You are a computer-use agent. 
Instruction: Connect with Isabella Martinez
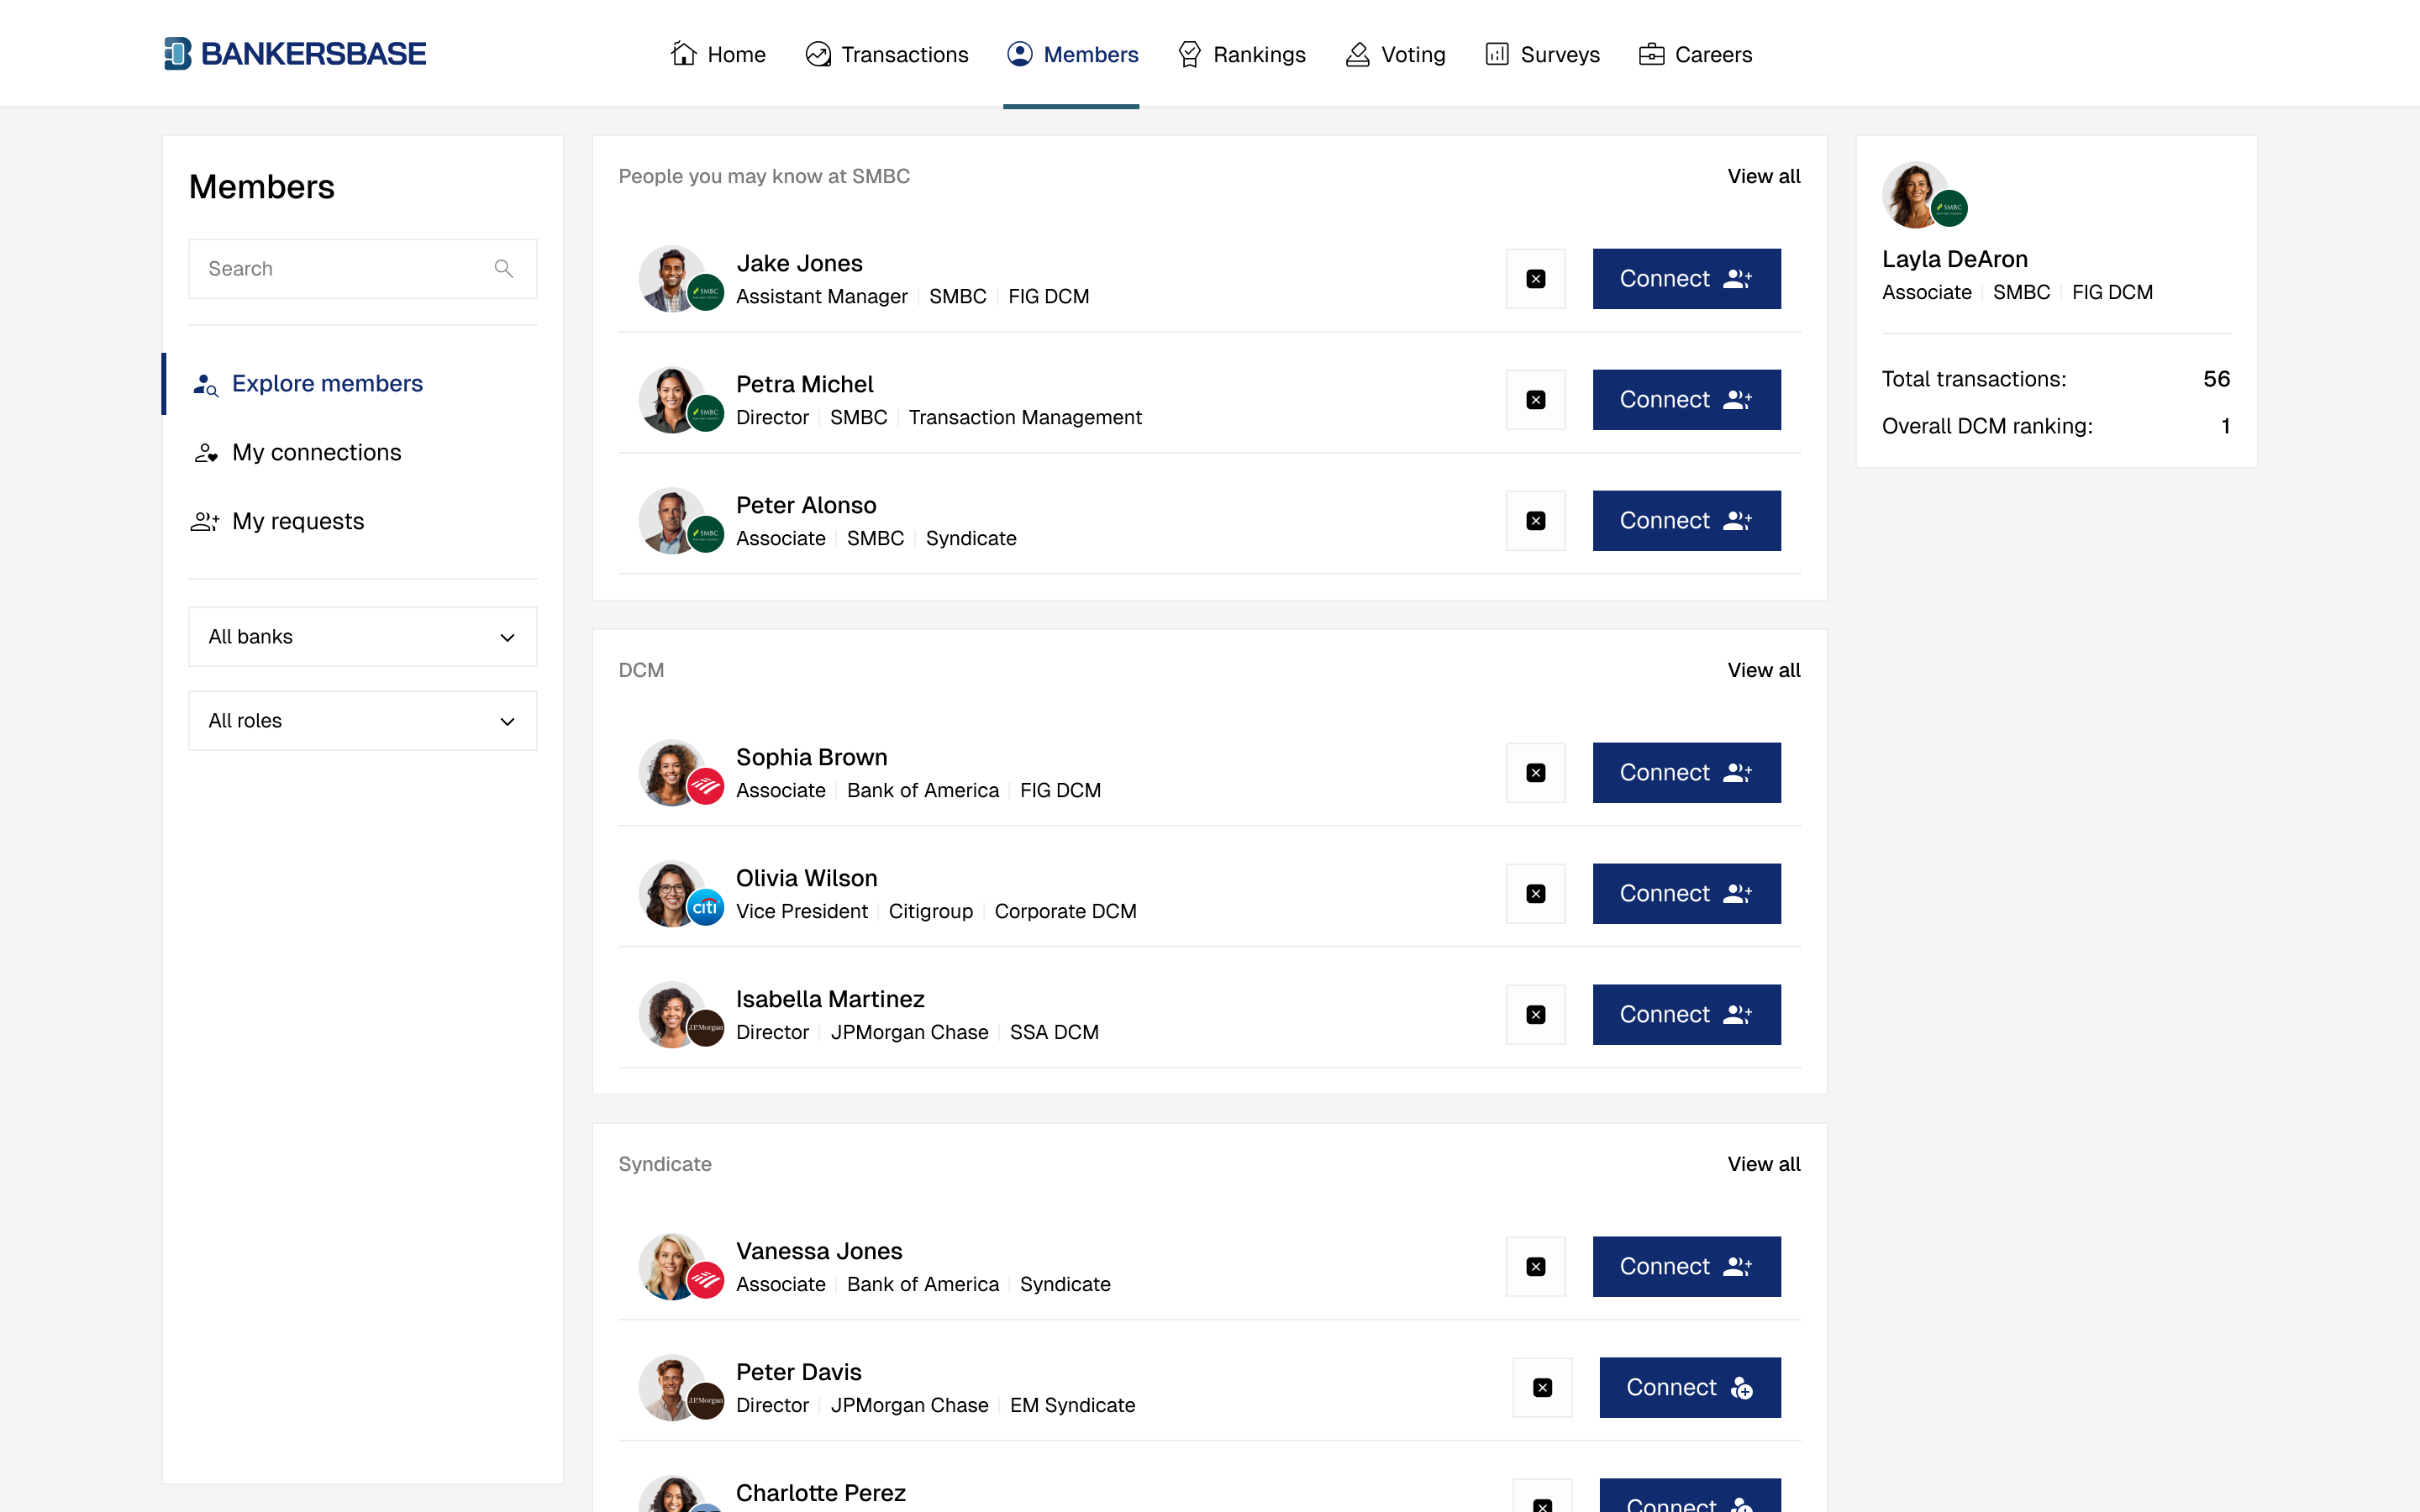tap(1686, 1015)
